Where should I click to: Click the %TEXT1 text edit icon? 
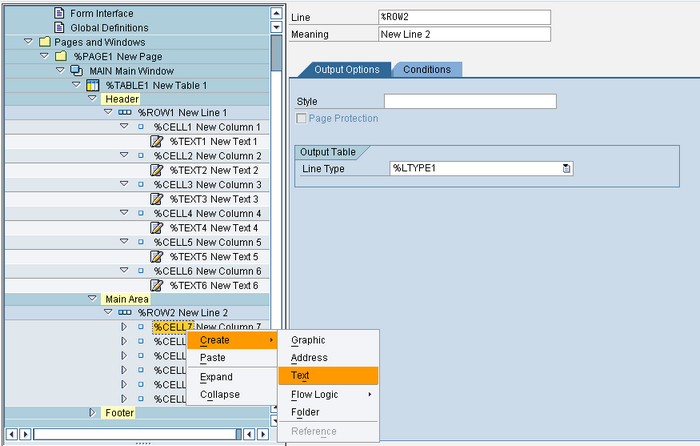156,142
